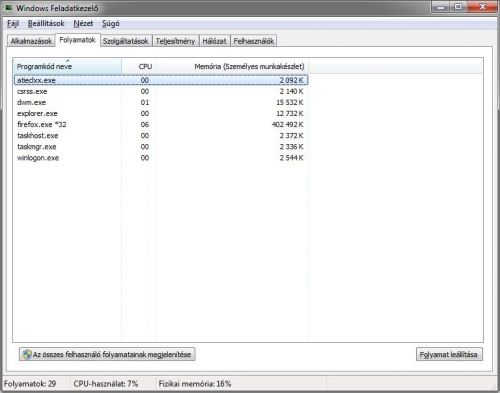Click Folyamat leállítása button
The height and width of the screenshot is (393, 500).
point(449,354)
